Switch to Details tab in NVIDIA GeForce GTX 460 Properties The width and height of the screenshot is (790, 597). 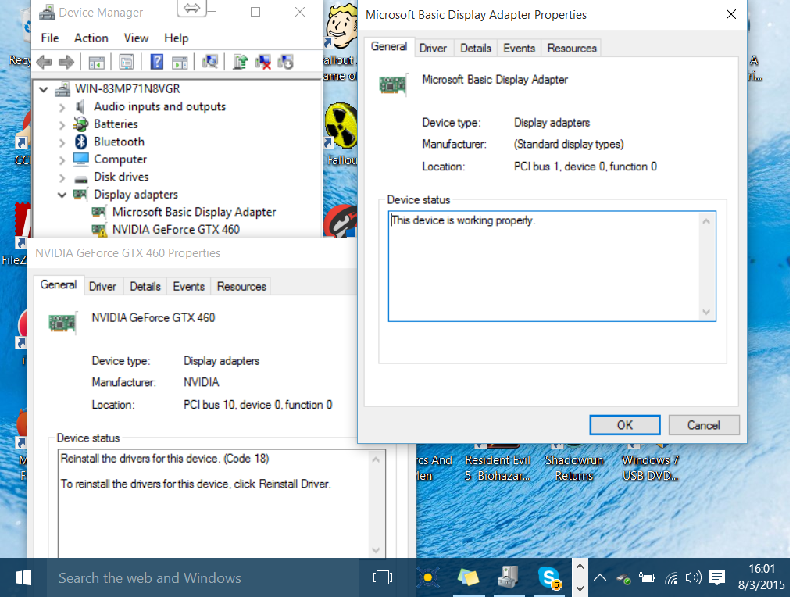(x=145, y=286)
